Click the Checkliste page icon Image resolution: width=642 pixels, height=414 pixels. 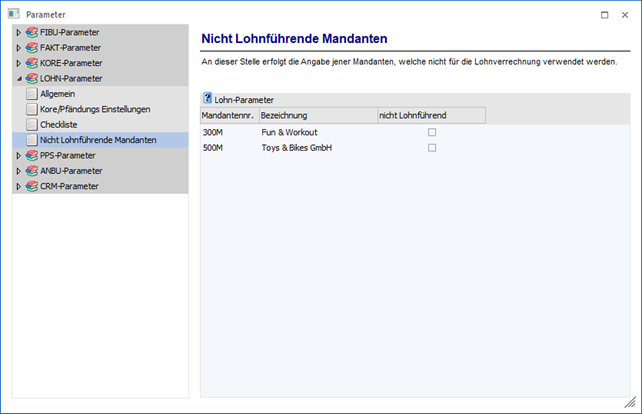point(31,124)
